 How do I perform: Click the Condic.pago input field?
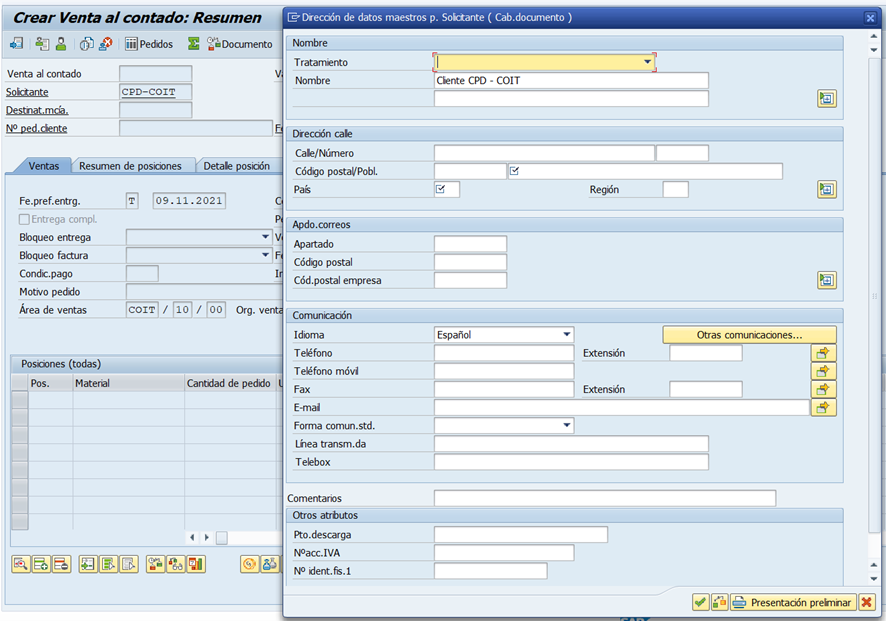pyautogui.click(x=142, y=273)
